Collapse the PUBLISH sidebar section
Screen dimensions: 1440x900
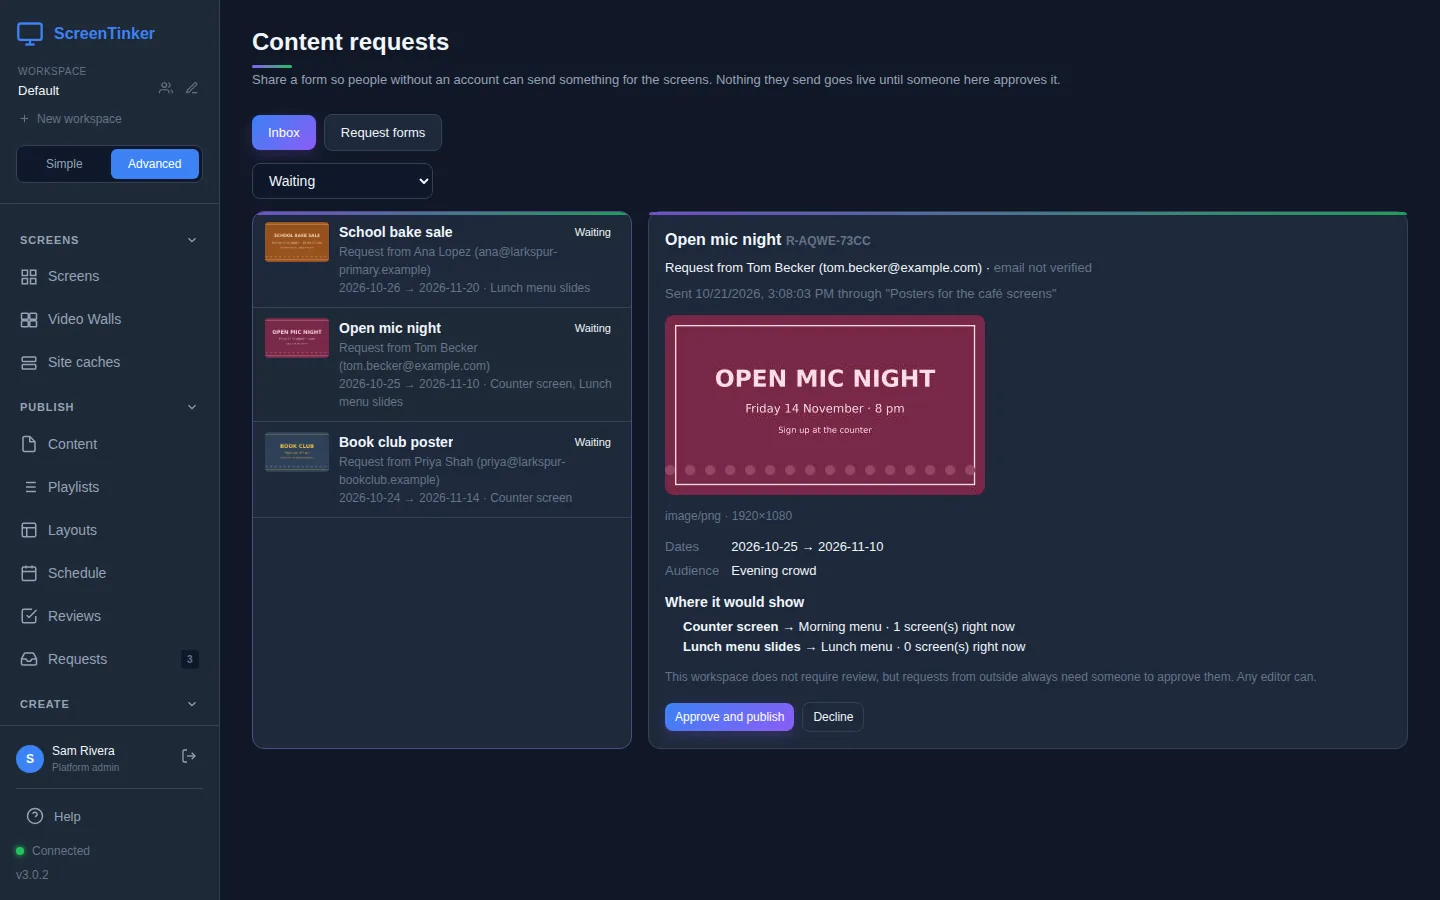109,407
